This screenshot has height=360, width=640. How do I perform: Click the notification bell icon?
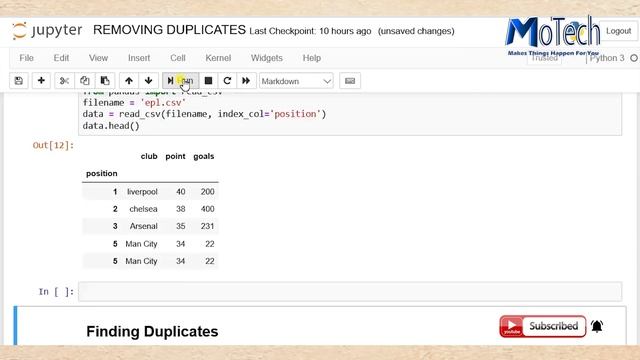pos(597,326)
